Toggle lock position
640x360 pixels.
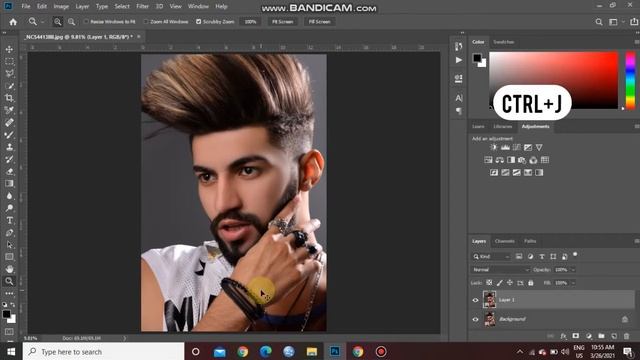(510, 282)
